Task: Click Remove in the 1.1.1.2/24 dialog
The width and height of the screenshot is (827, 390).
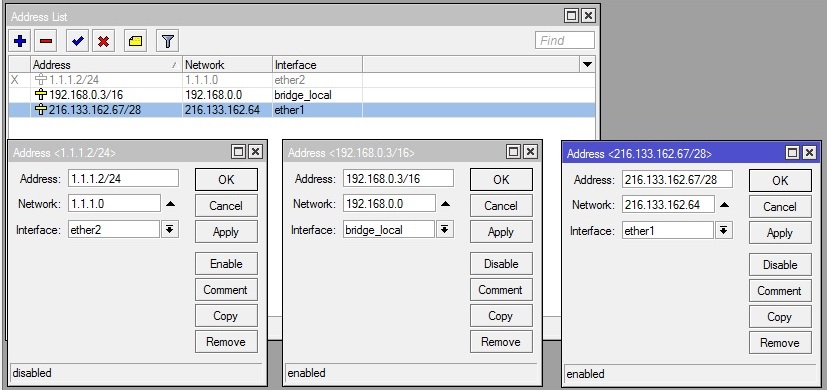Action: click(x=226, y=341)
